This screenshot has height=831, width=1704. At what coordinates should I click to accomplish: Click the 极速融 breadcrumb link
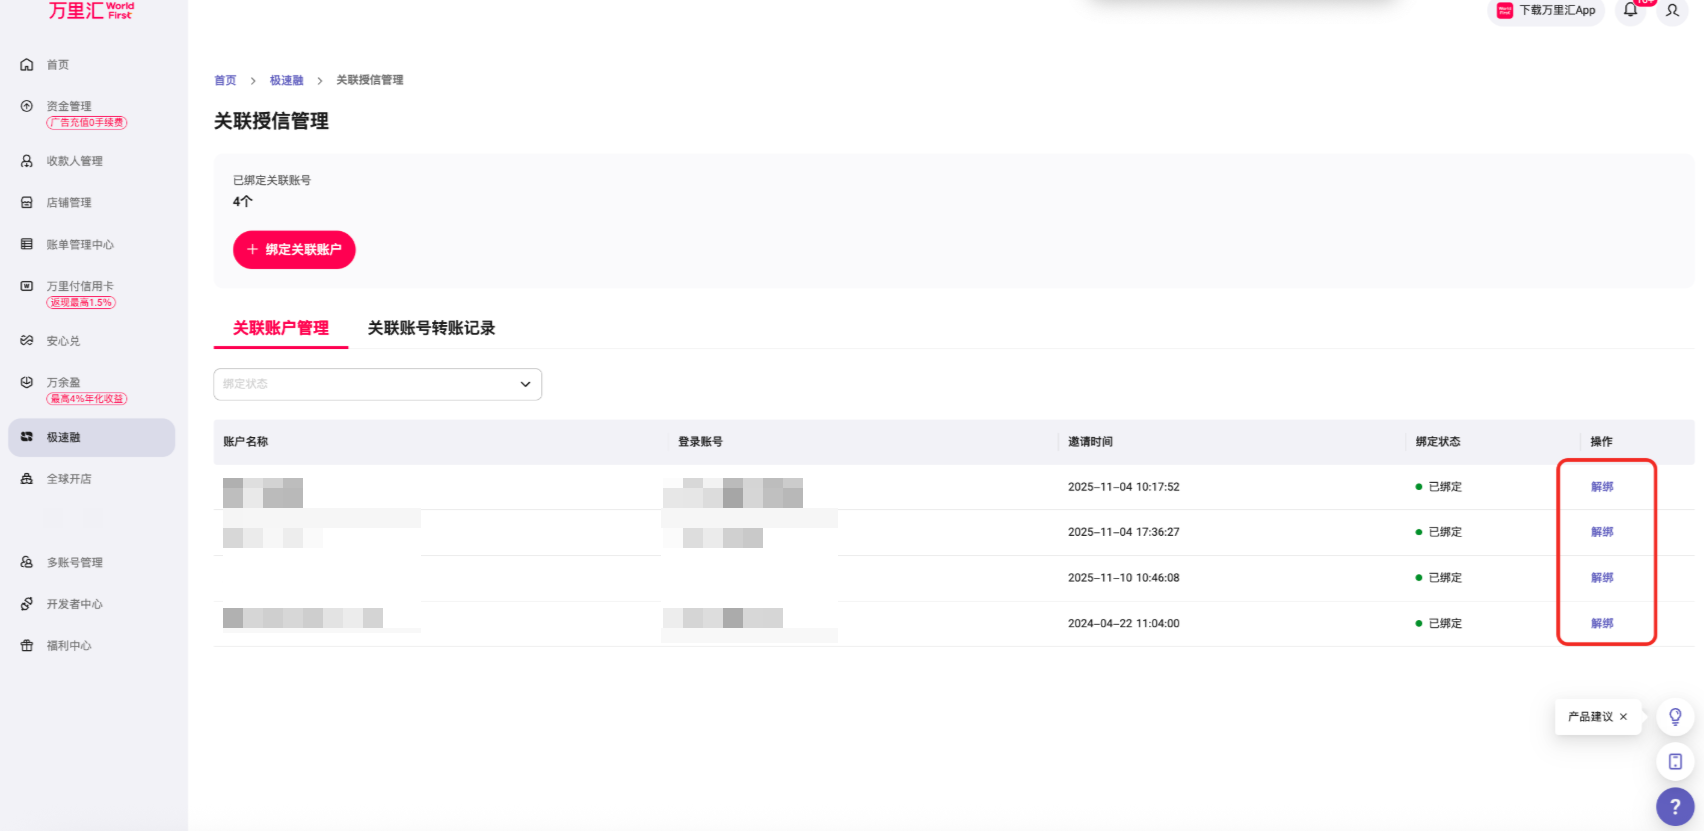286,81
